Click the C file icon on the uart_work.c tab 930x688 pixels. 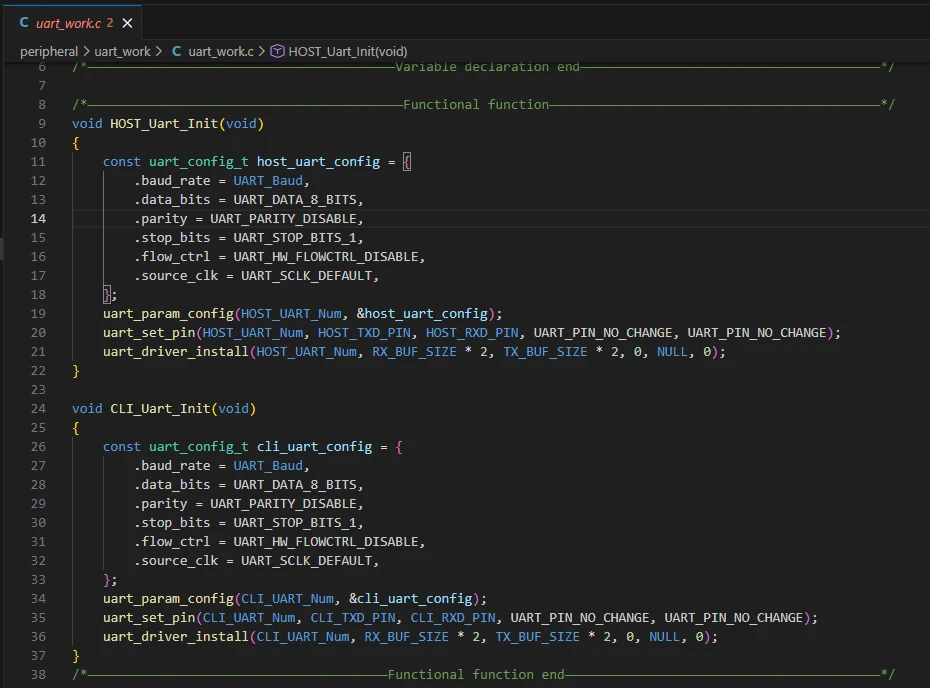coord(24,22)
